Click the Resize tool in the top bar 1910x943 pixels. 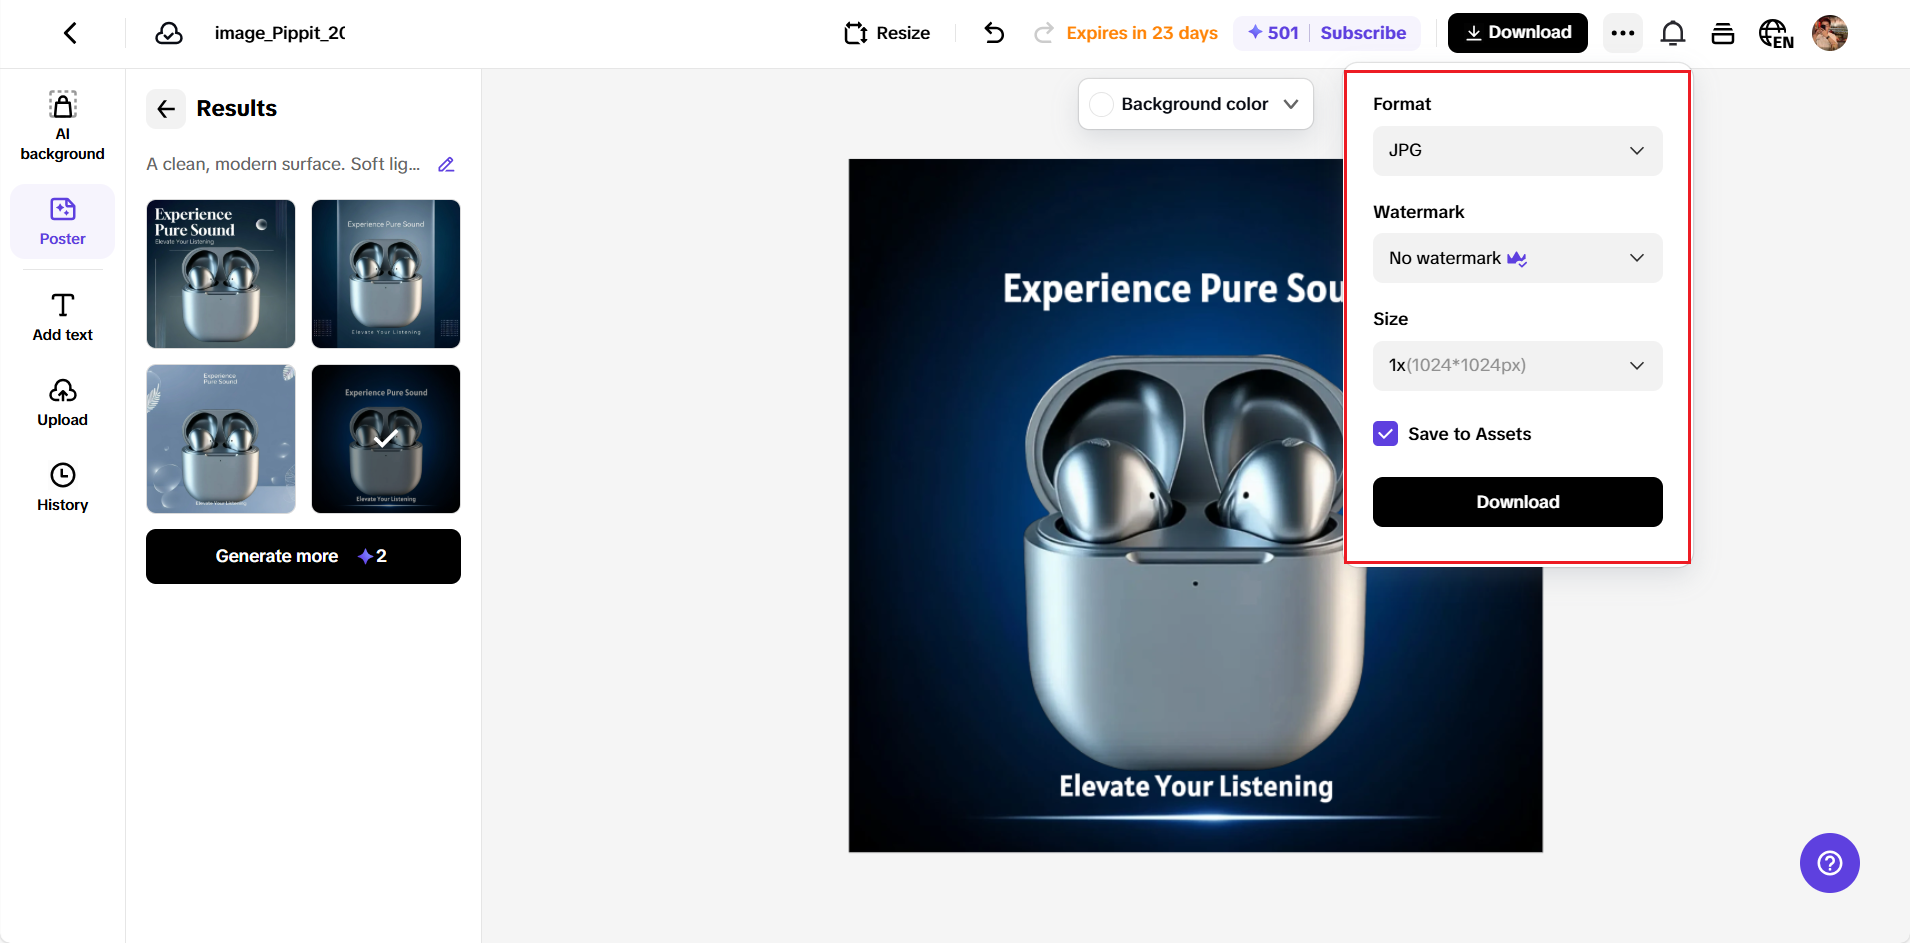pyautogui.click(x=887, y=33)
